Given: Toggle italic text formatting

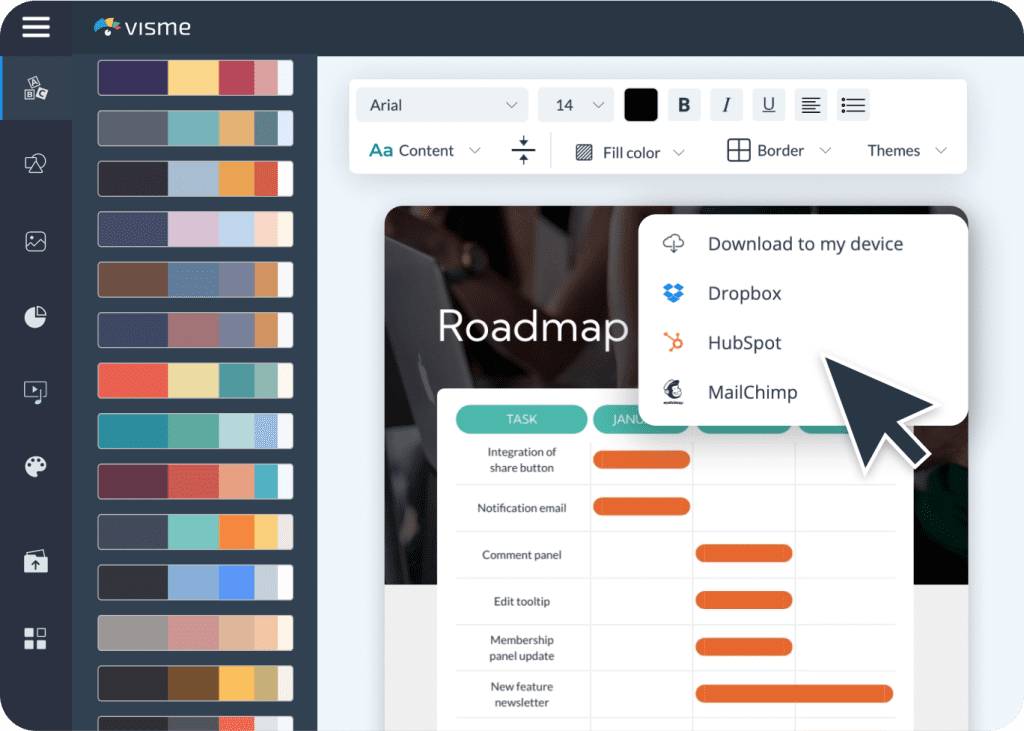Looking at the screenshot, I should (726, 104).
